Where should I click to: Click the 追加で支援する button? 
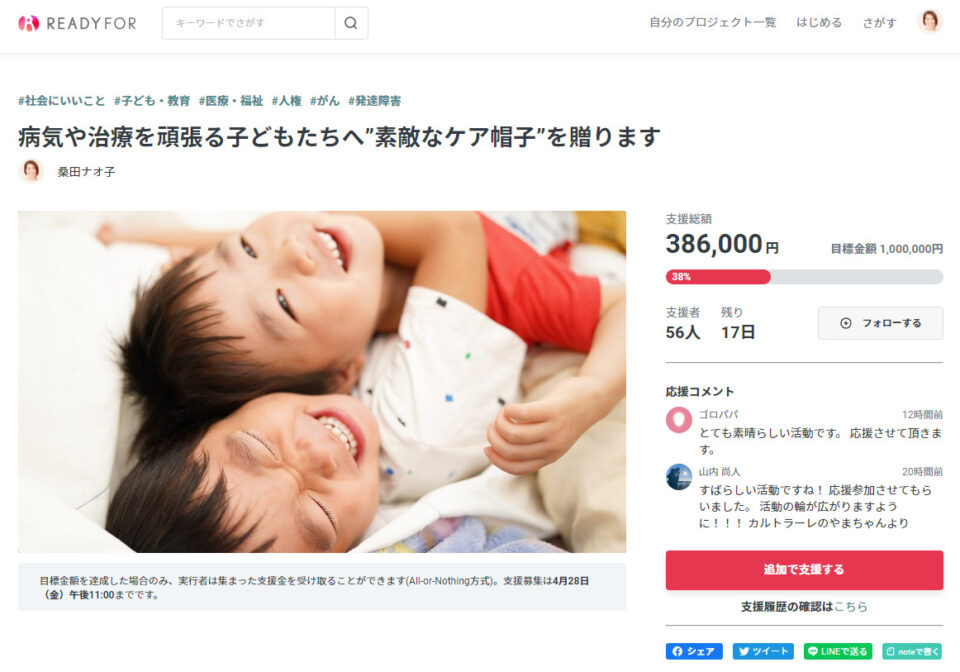click(x=804, y=570)
